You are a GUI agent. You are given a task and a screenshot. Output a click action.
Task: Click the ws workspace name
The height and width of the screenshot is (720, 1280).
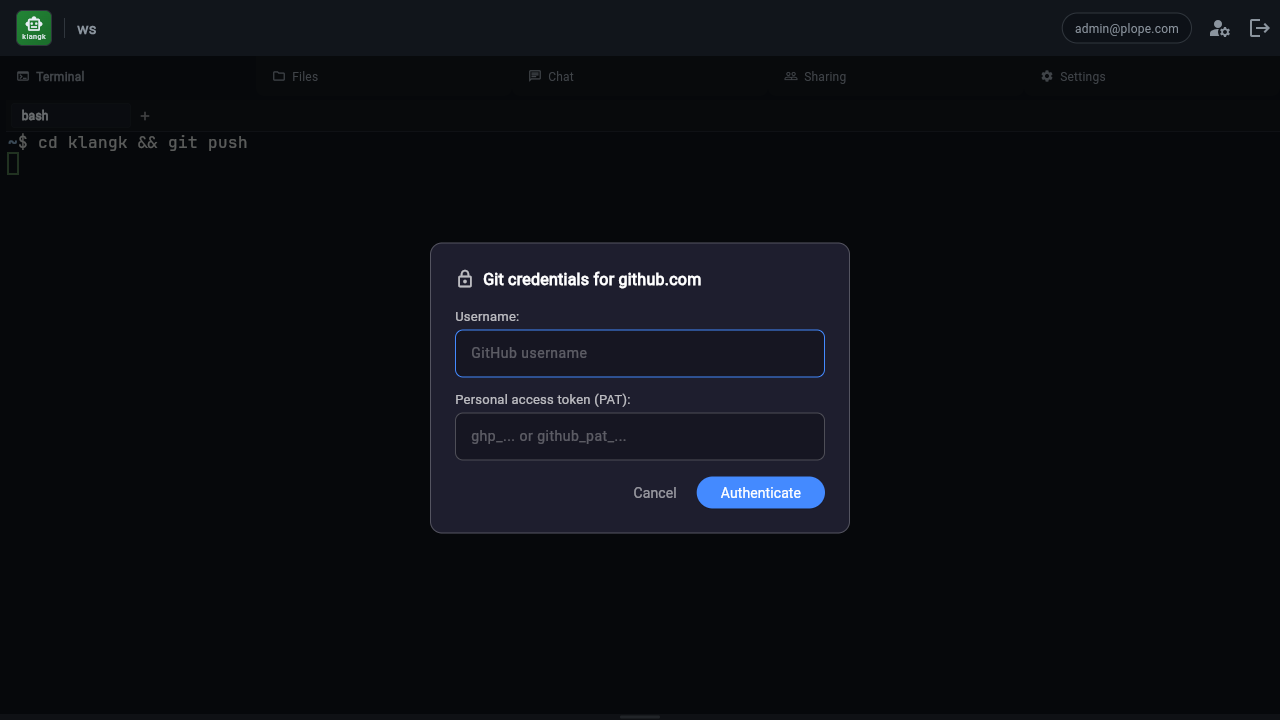click(87, 29)
